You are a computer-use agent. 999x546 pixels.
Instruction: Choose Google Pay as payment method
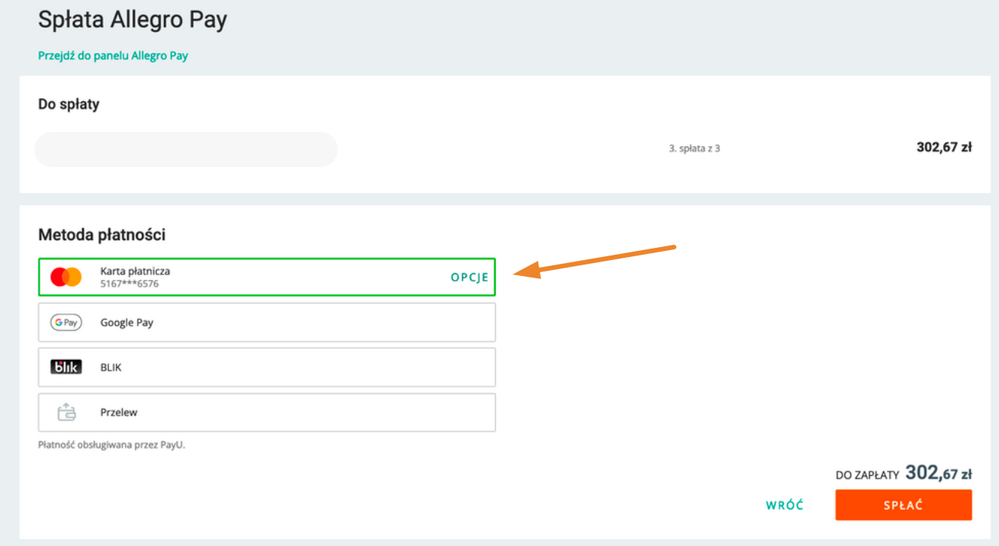tap(267, 322)
